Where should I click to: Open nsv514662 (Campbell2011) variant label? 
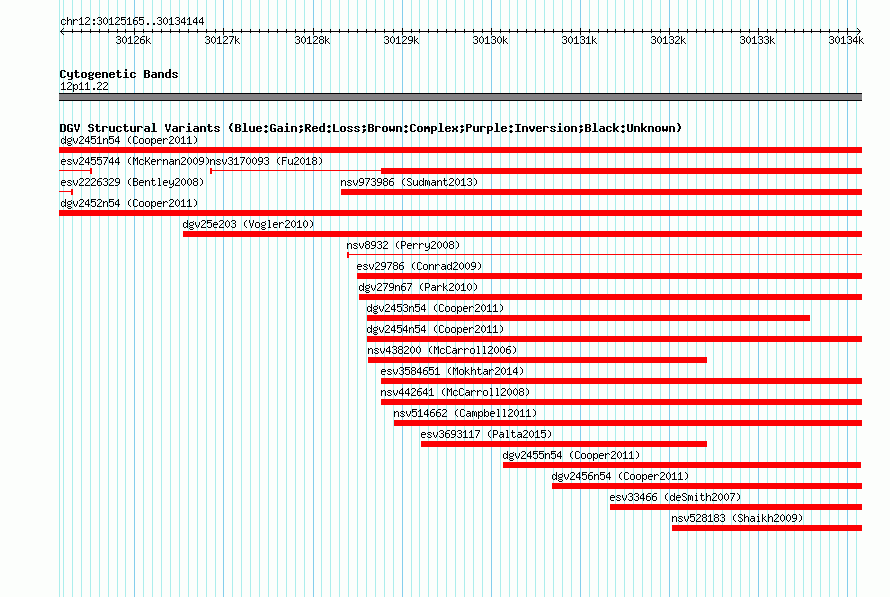[x=465, y=413]
